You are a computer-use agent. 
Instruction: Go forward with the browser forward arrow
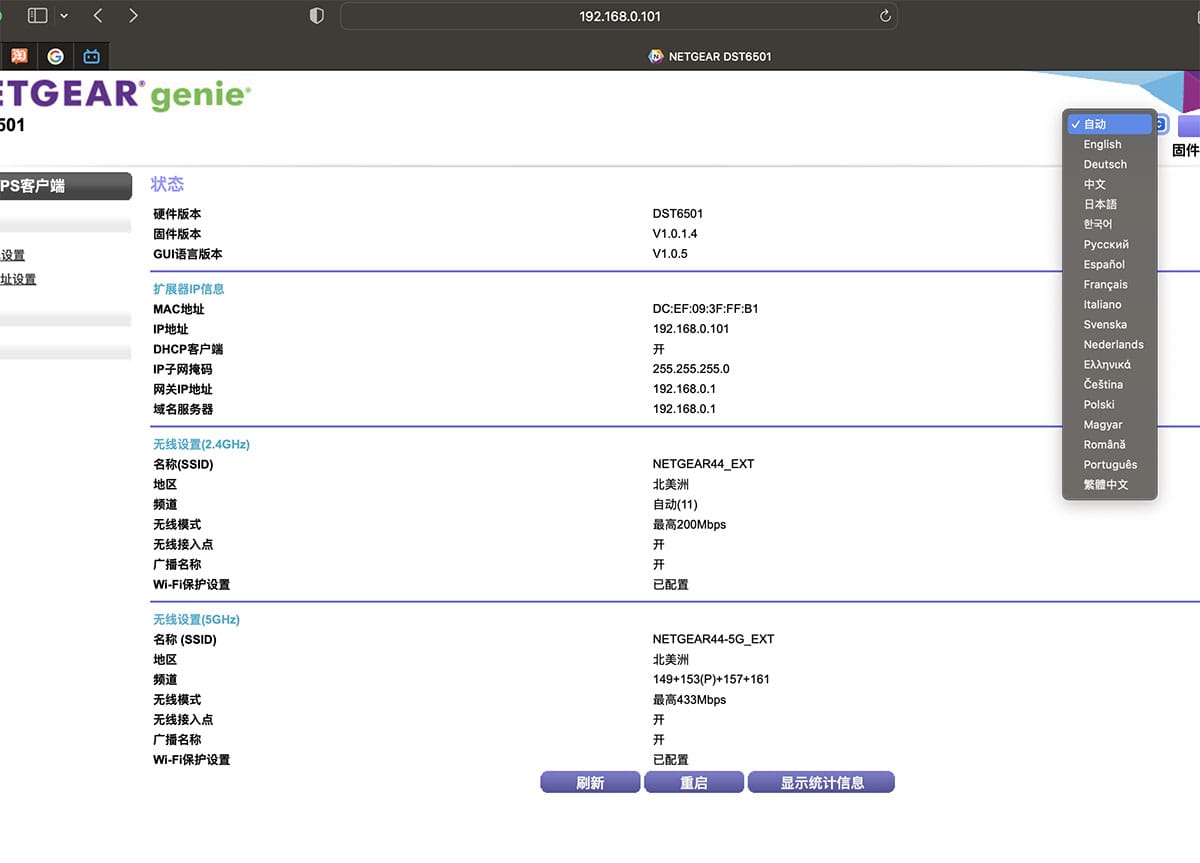[133, 16]
